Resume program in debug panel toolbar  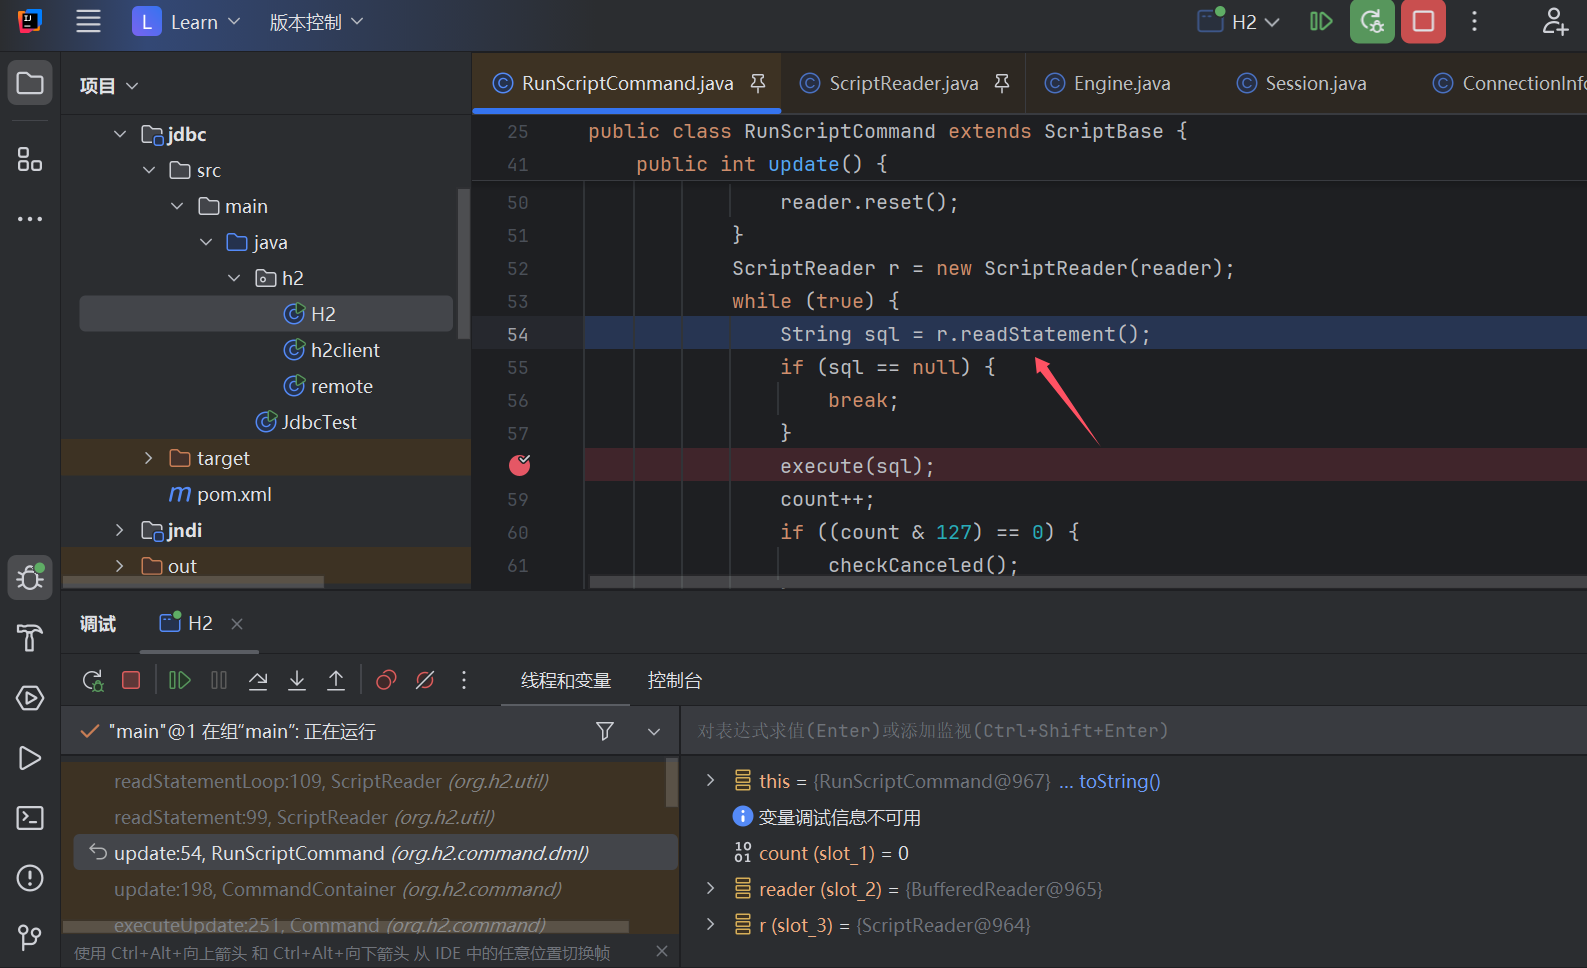click(180, 680)
